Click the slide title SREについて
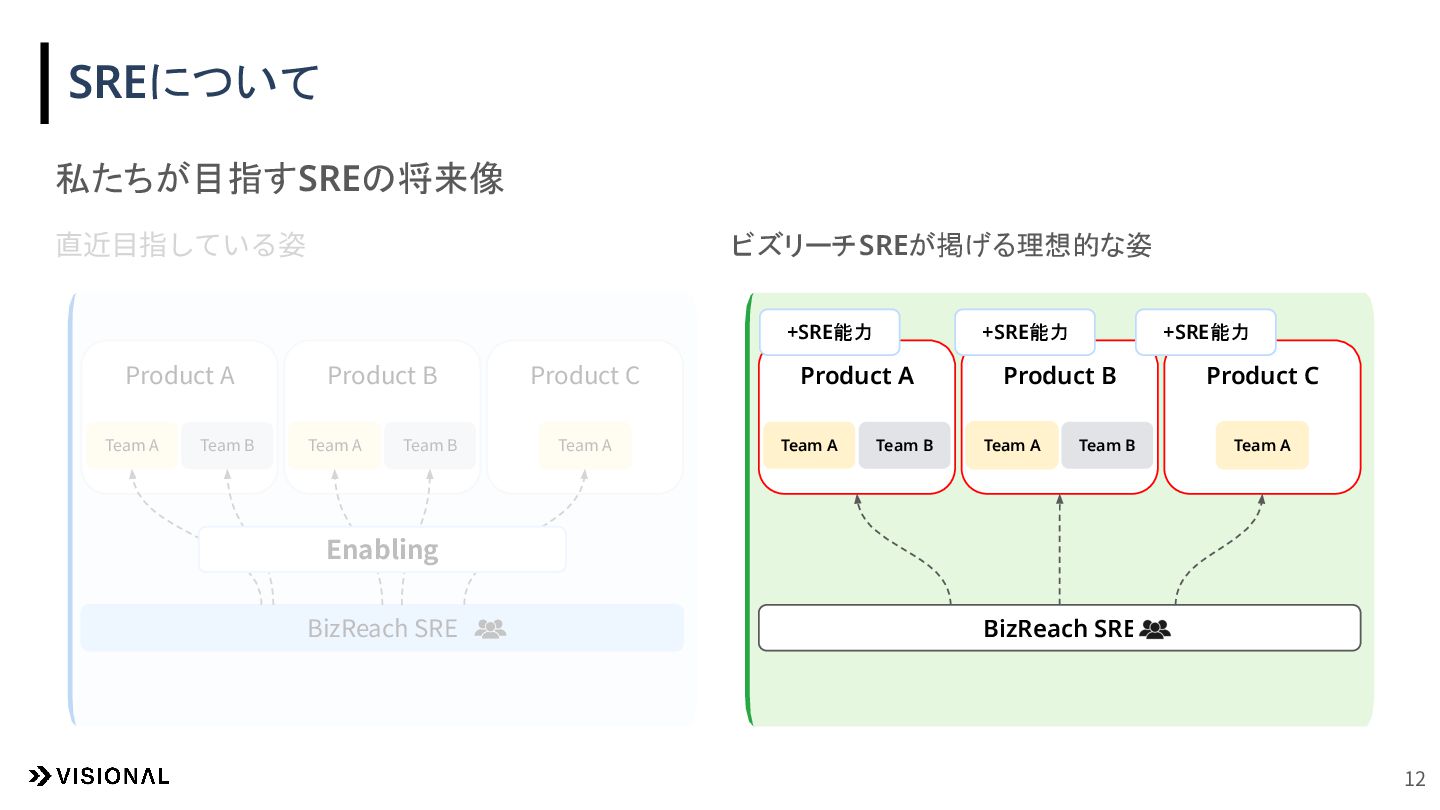1440x810 pixels. pyautogui.click(x=193, y=82)
